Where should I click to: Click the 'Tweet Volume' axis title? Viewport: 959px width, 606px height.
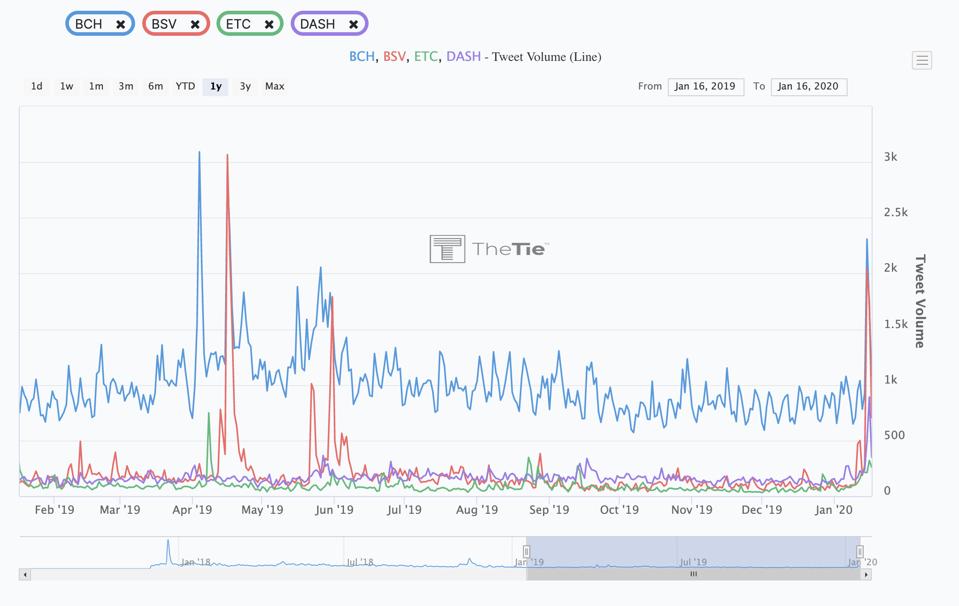920,301
